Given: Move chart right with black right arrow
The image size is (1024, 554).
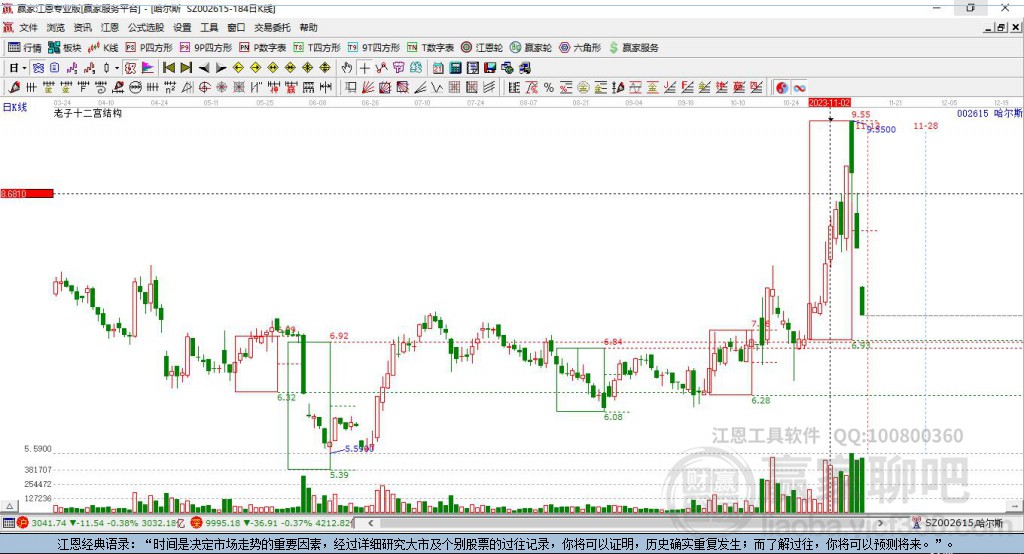Looking at the screenshot, I should point(221,68).
